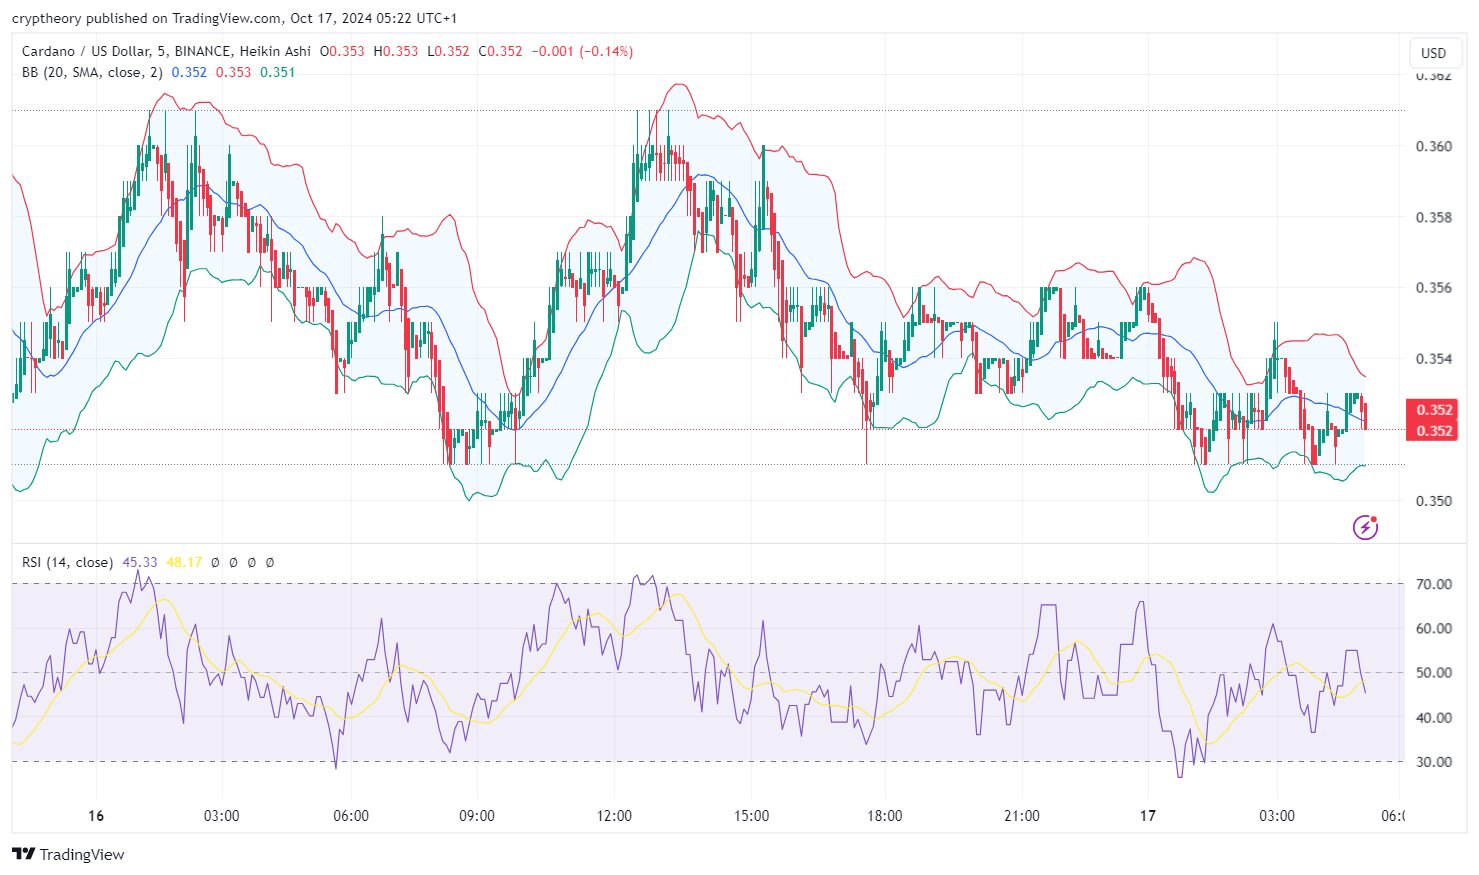Viewport: 1479px width, 875px height.
Task: Click the change value −0.001 (−0.14%)
Action: 582,51
